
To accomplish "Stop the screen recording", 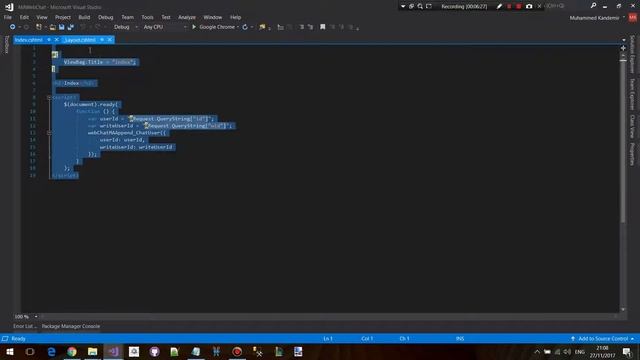I will click(x=519, y=6).
